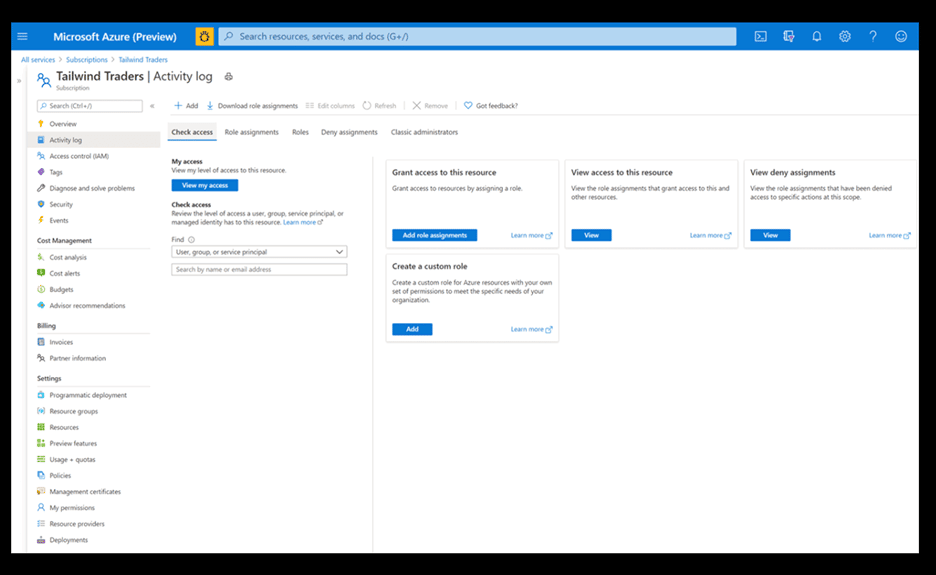This screenshot has height=575, width=936.
Task: Open the portal hamburger menu
Action: pos(23,36)
